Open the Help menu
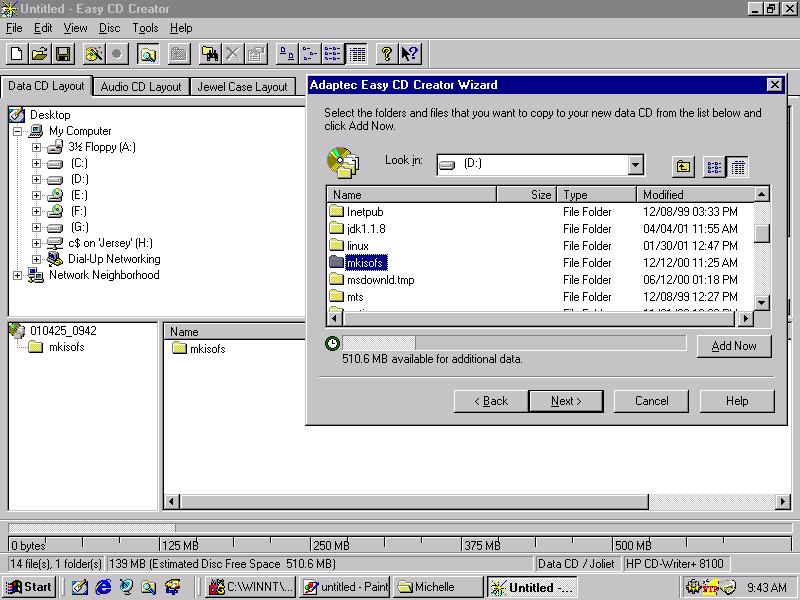 (181, 28)
